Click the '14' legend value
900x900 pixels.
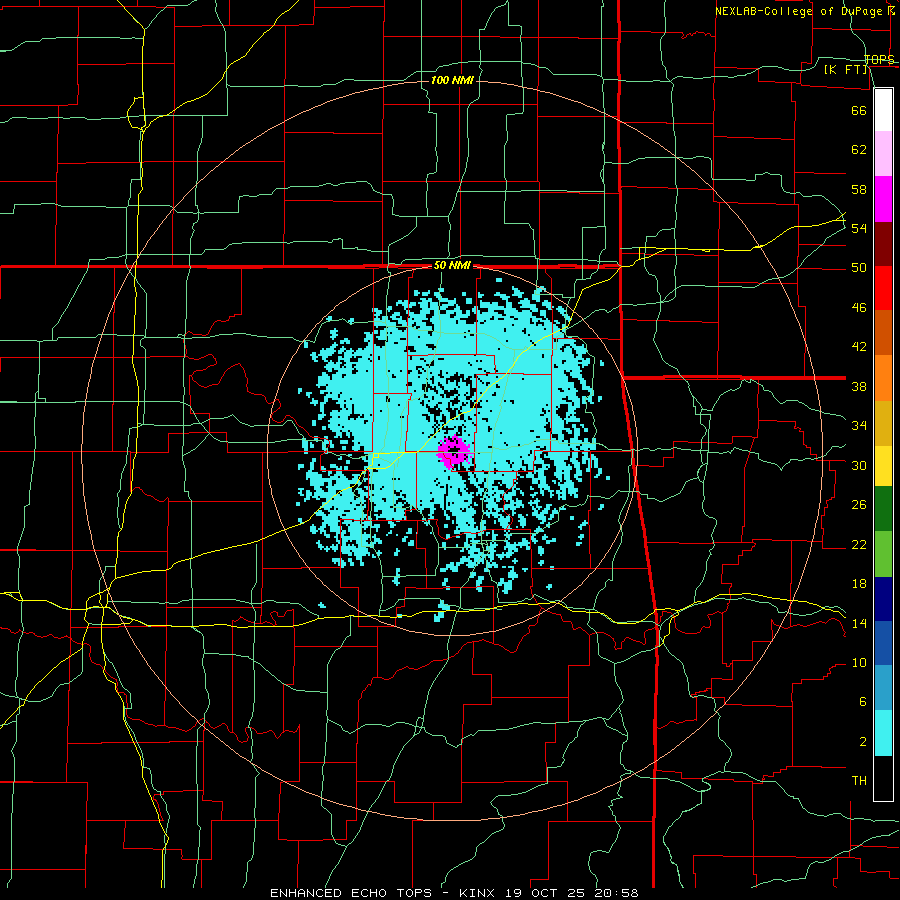coord(859,623)
